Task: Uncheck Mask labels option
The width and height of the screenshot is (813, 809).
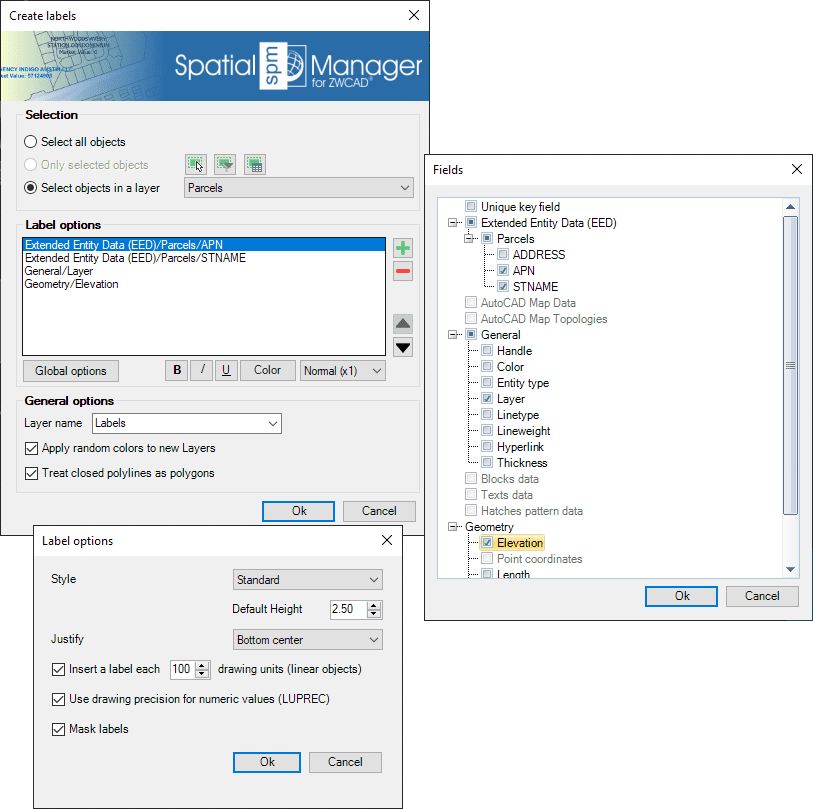Action: click(58, 729)
